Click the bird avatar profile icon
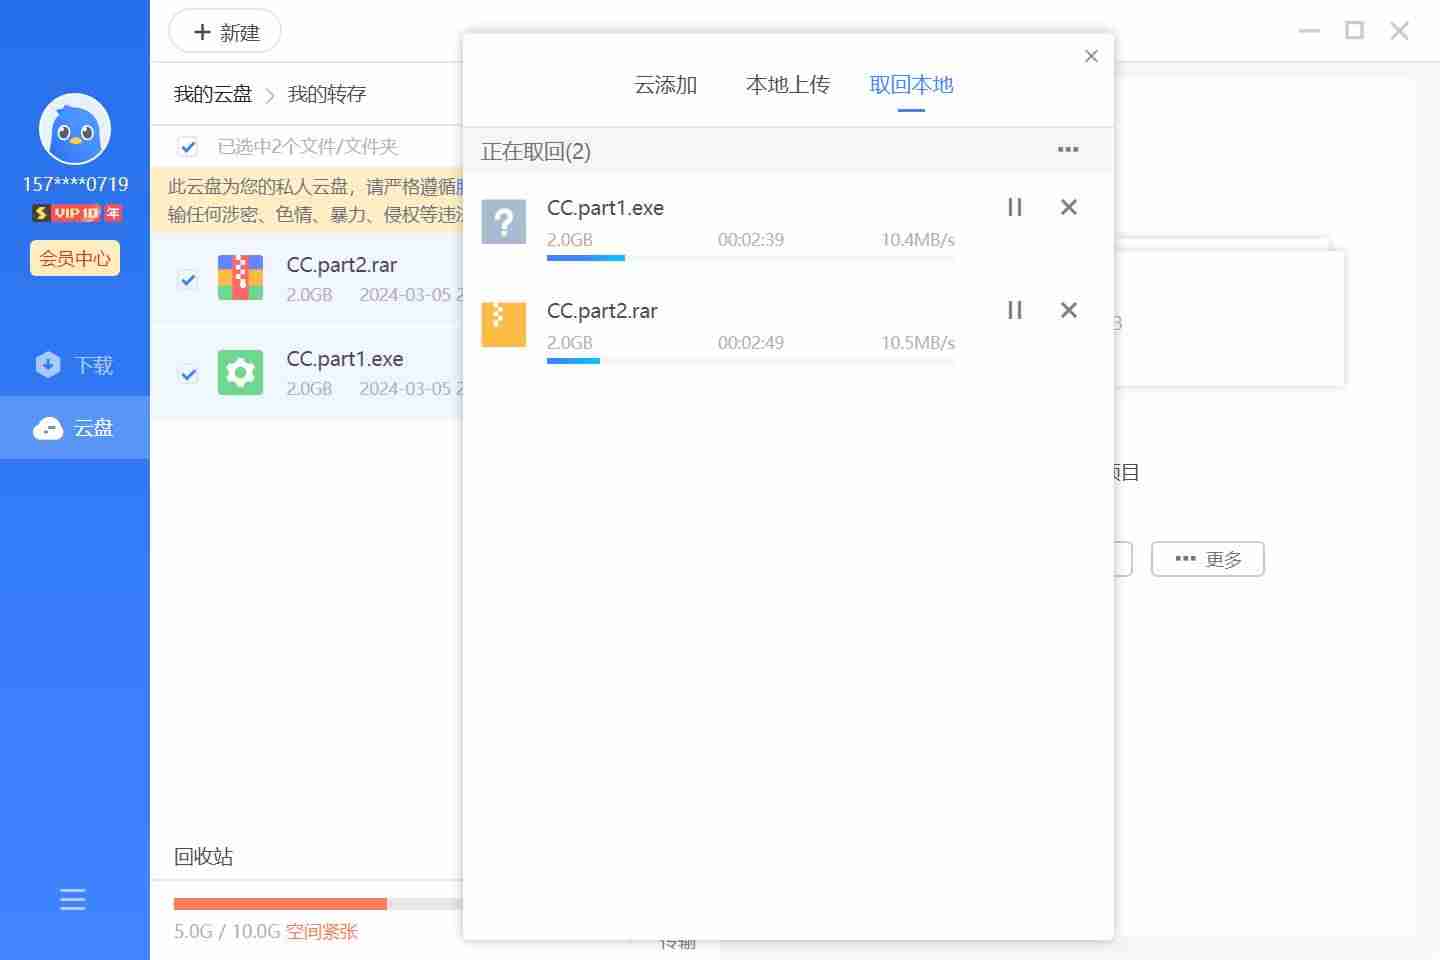1440x960 pixels. coord(75,129)
